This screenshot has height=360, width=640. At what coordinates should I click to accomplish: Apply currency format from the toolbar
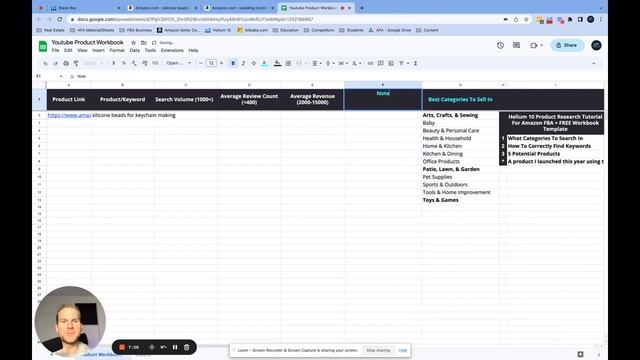pos(113,63)
